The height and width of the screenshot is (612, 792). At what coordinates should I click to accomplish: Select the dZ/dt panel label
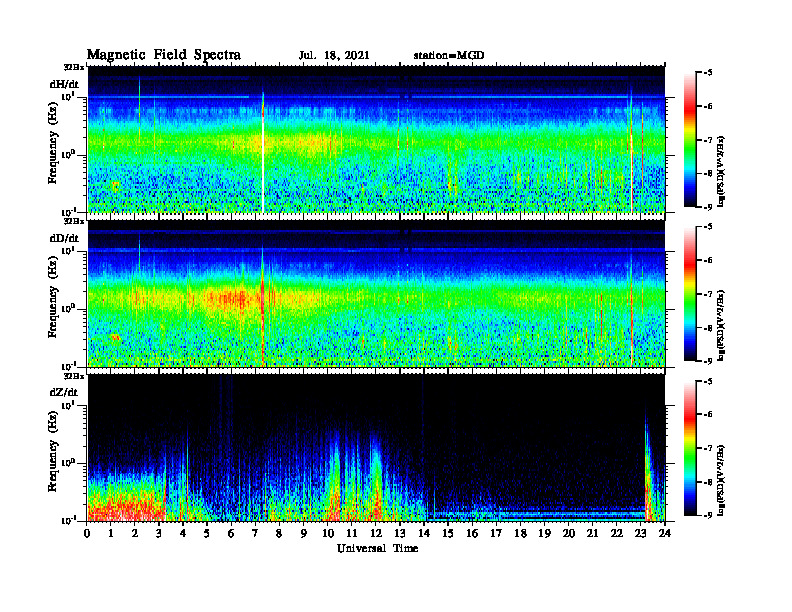[64, 392]
